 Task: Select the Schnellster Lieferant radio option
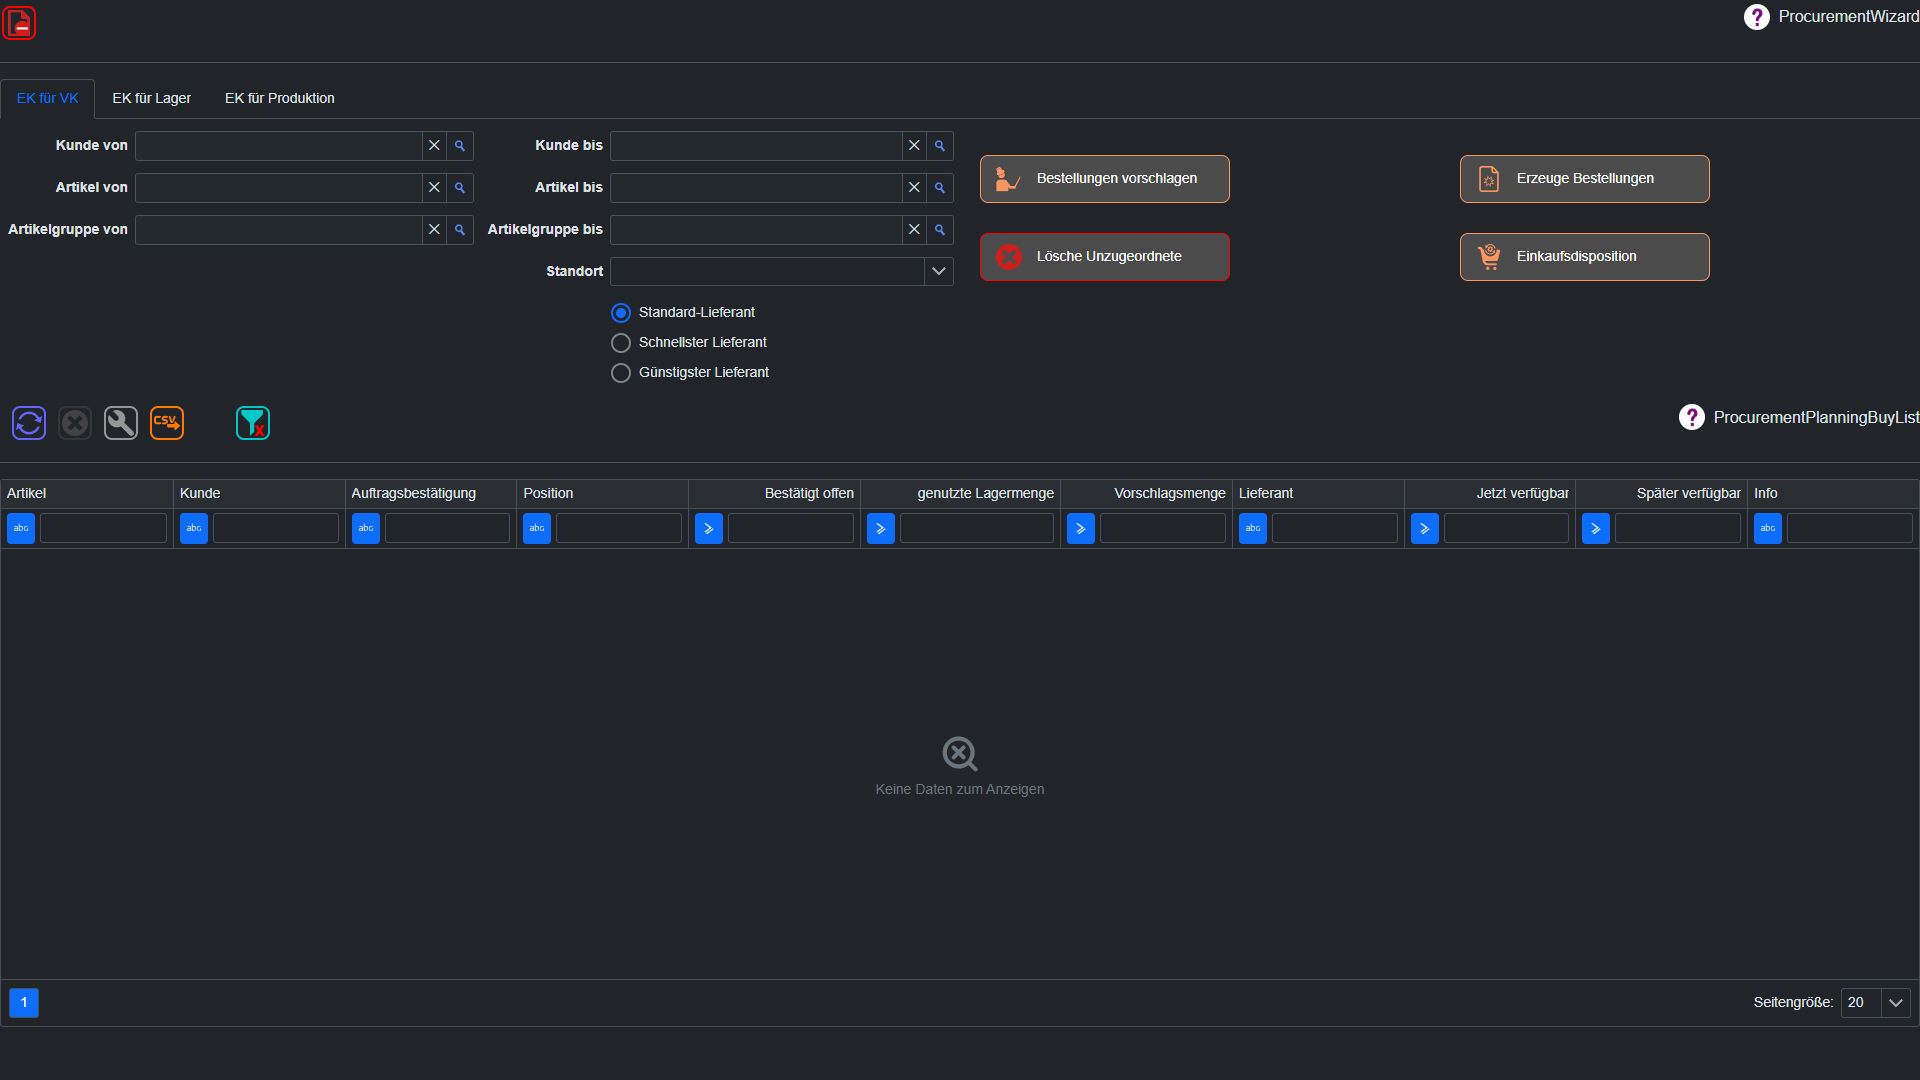click(x=621, y=343)
